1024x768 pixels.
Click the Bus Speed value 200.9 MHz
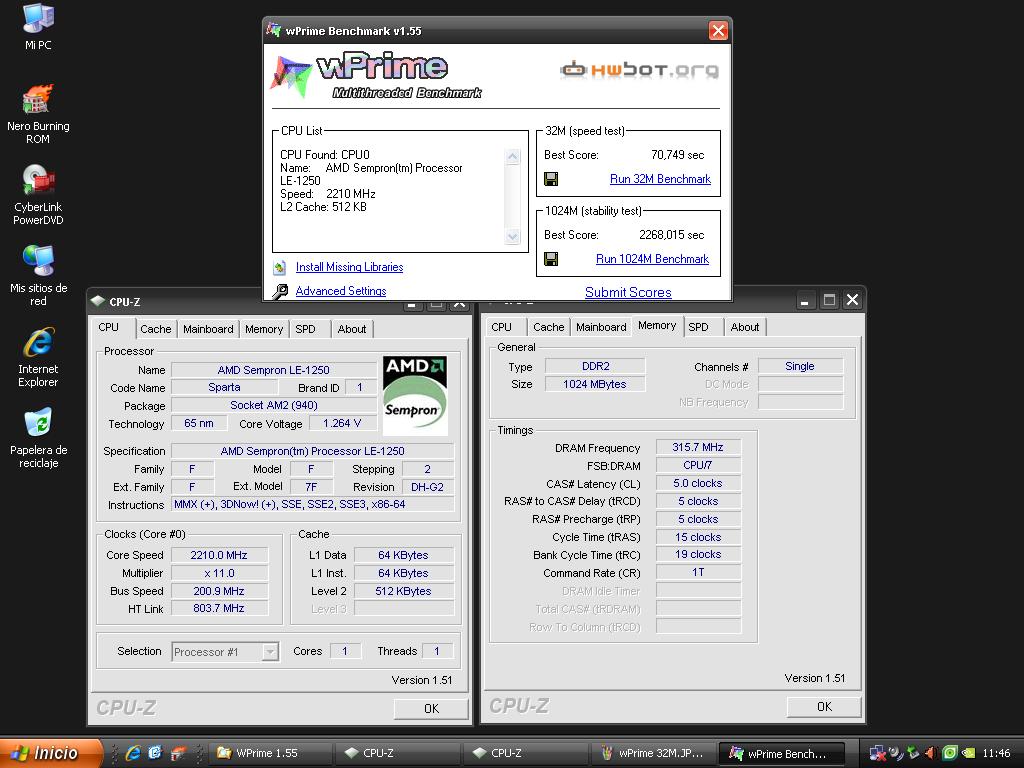tap(219, 591)
